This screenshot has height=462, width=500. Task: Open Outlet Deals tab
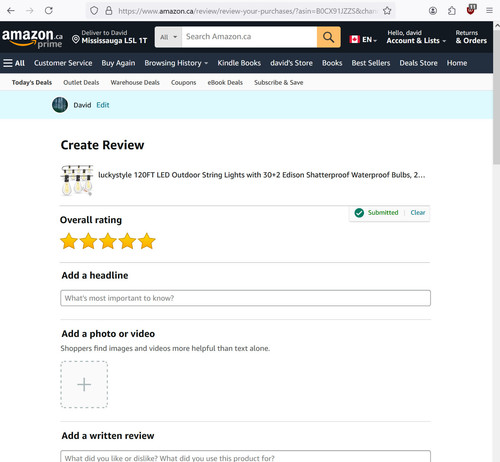pos(81,82)
